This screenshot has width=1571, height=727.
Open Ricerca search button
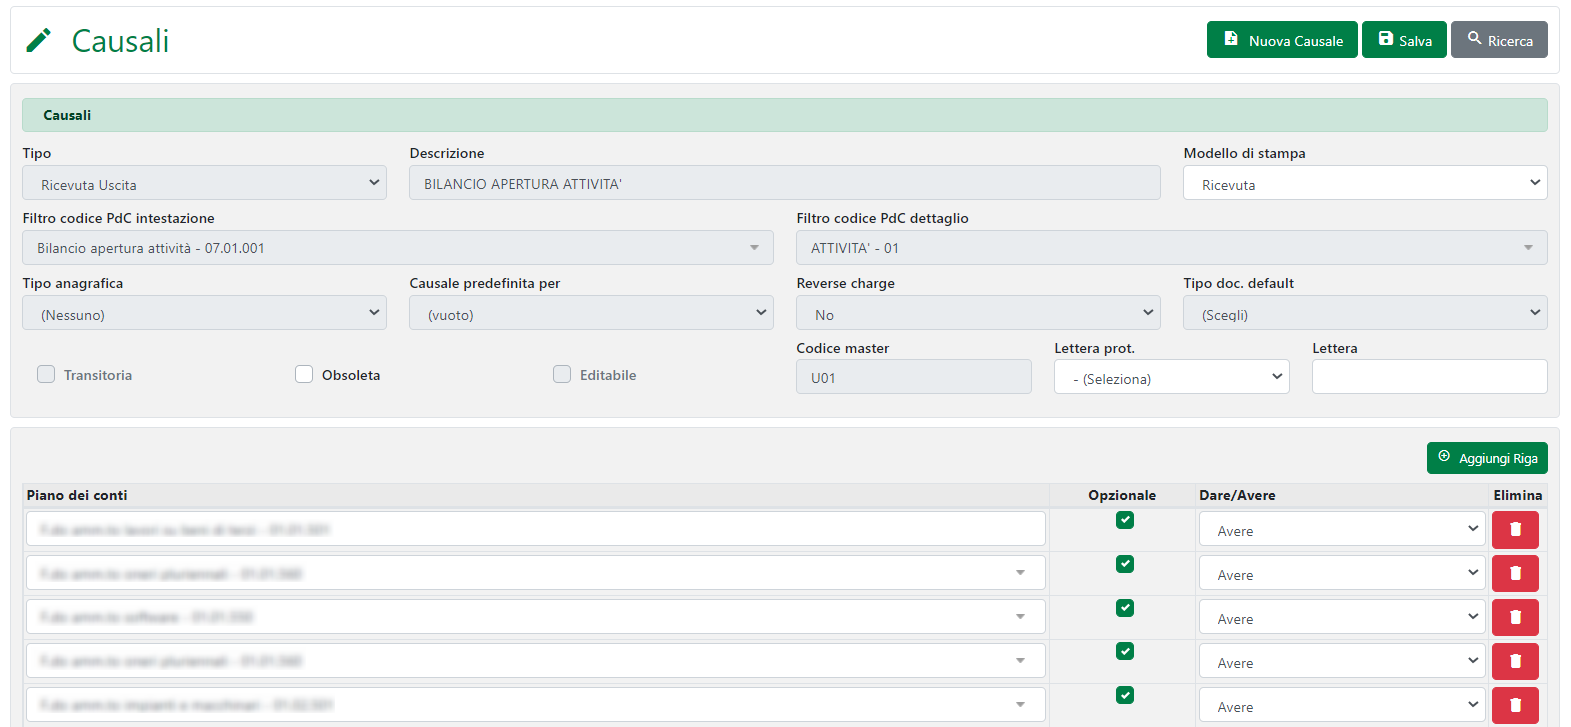click(x=1498, y=40)
